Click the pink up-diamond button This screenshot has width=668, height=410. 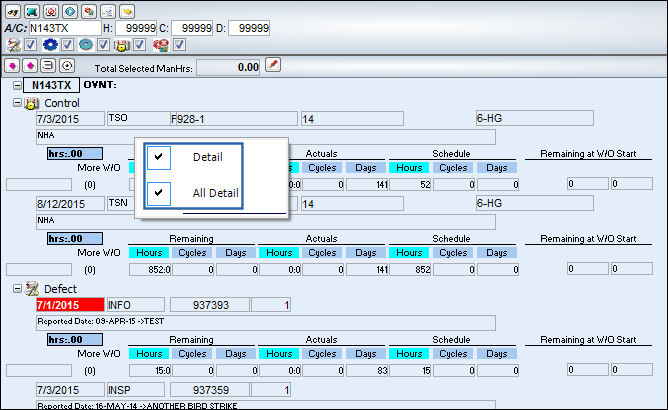pos(30,66)
